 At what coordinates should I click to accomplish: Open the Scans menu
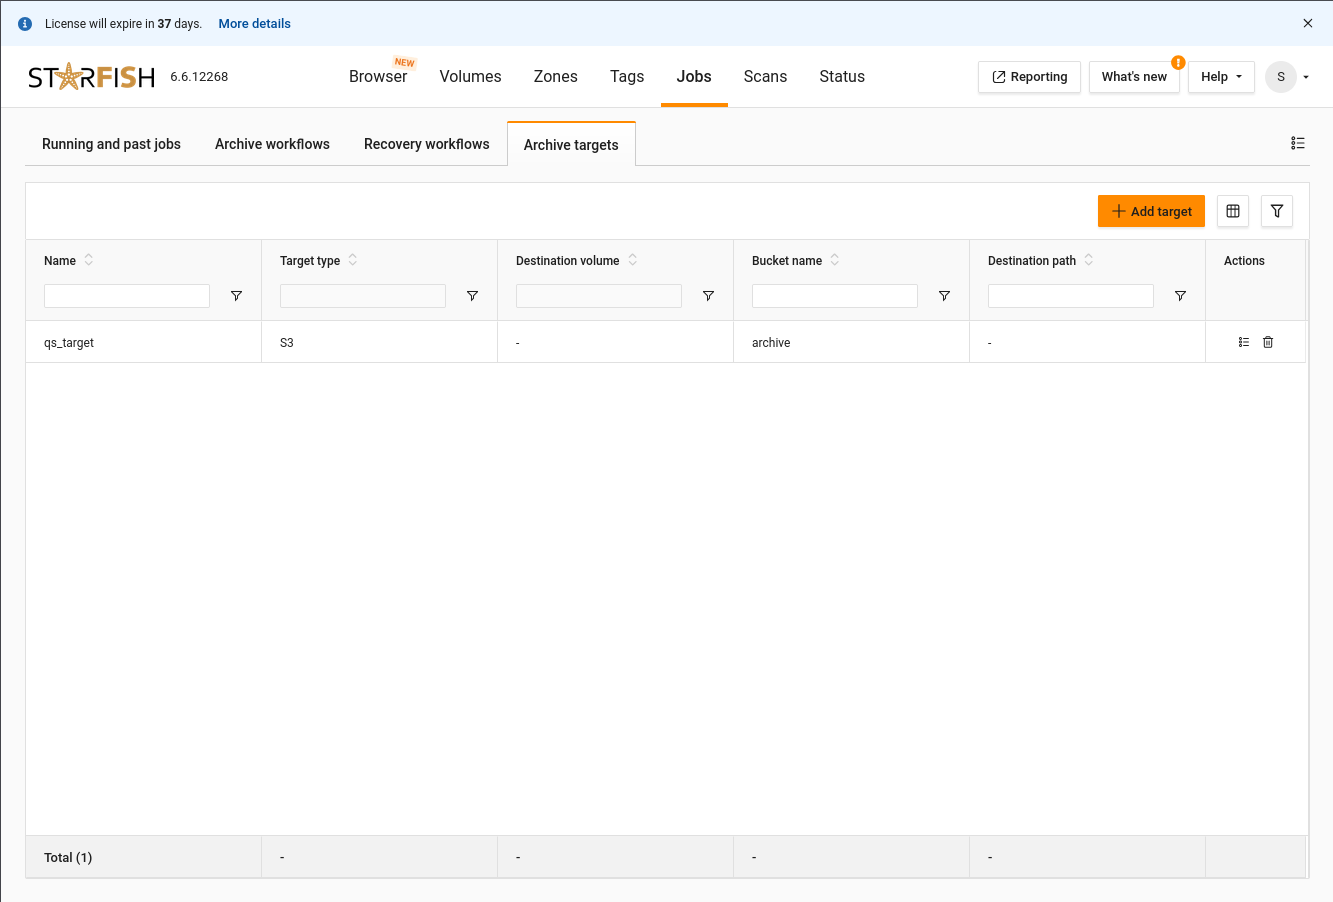pyautogui.click(x=765, y=77)
